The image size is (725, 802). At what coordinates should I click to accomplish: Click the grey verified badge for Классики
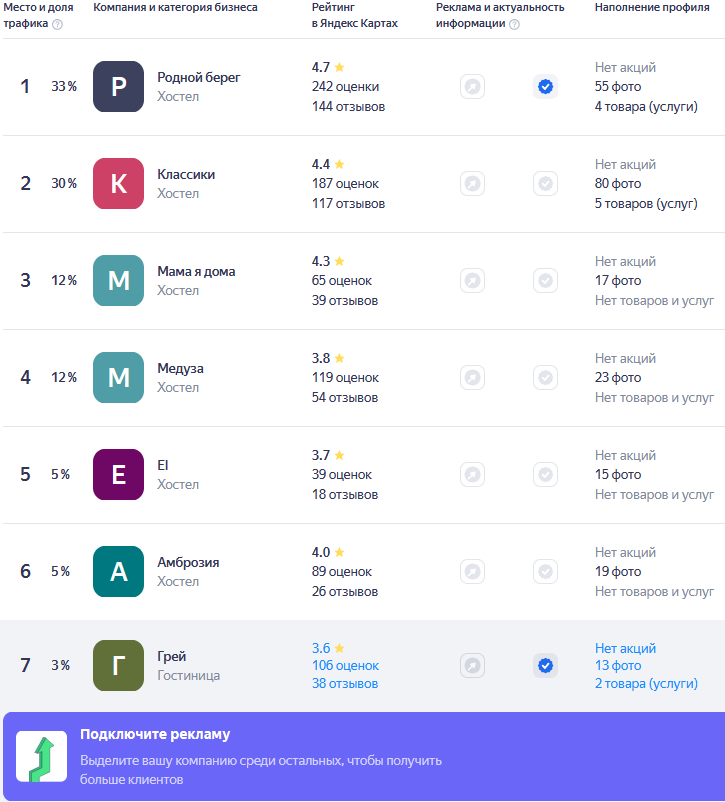(x=545, y=184)
